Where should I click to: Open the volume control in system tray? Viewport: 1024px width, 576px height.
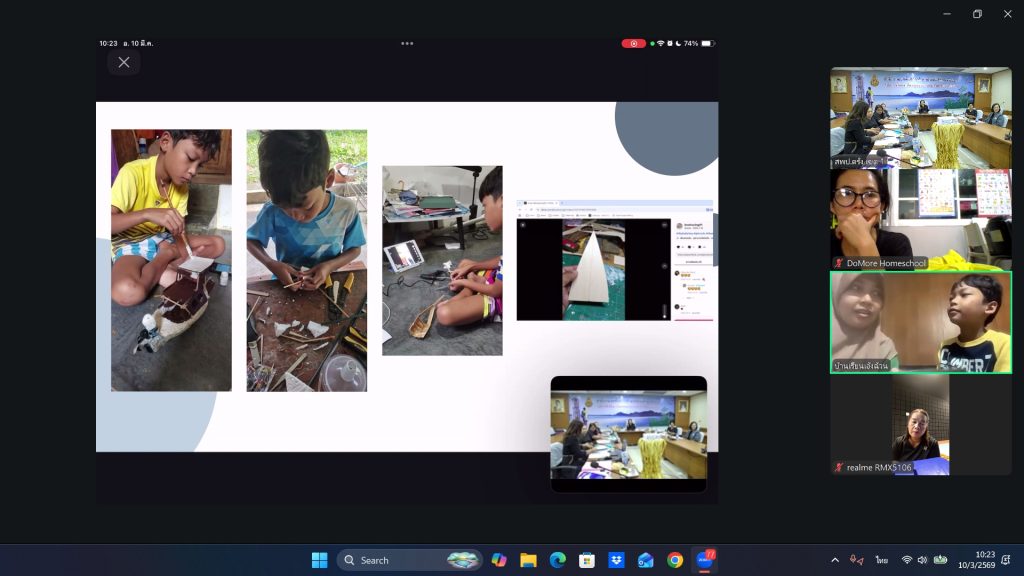pos(922,560)
